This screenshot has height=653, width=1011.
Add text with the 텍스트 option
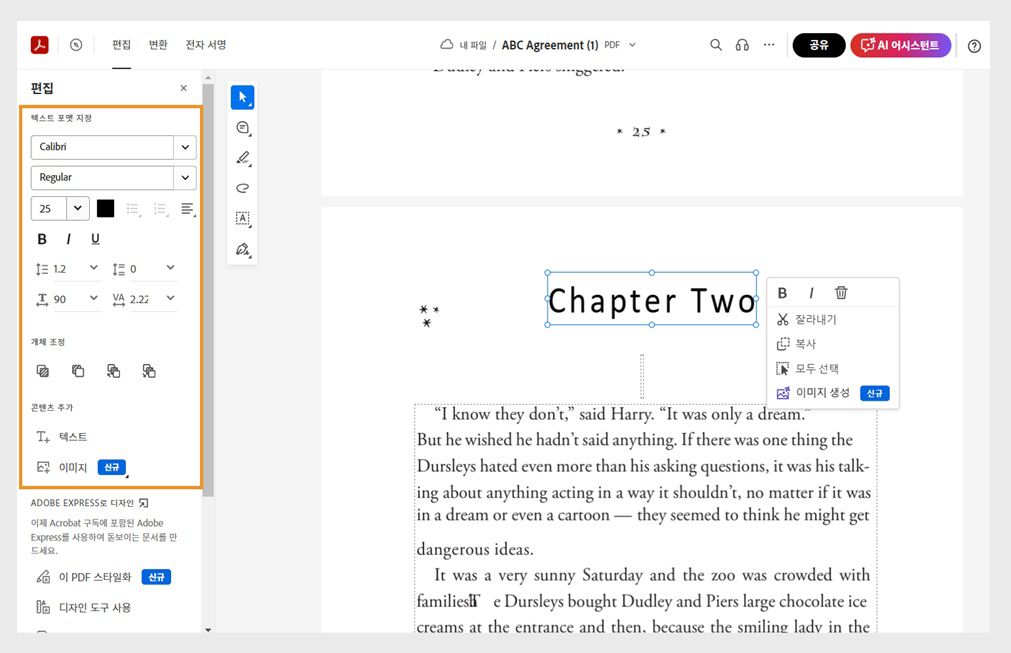(62, 437)
